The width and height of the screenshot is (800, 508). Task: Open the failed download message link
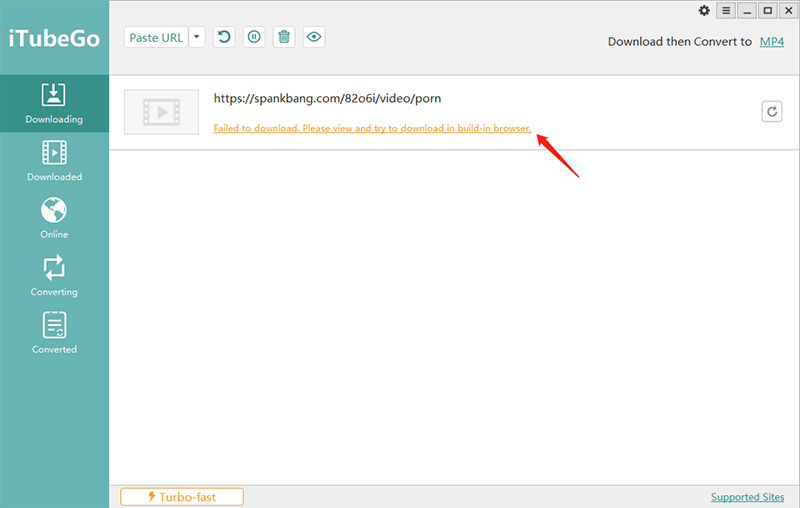[372, 128]
